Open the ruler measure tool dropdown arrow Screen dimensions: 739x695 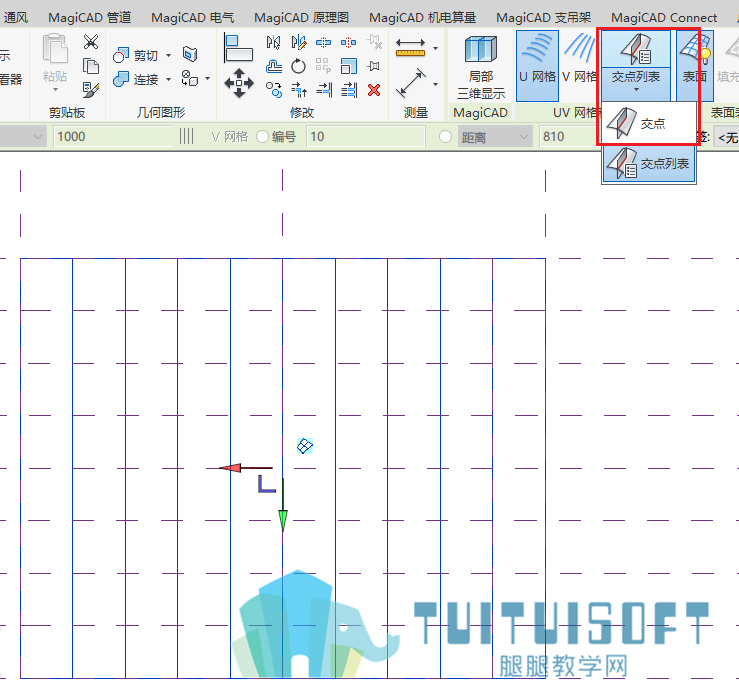click(x=435, y=48)
